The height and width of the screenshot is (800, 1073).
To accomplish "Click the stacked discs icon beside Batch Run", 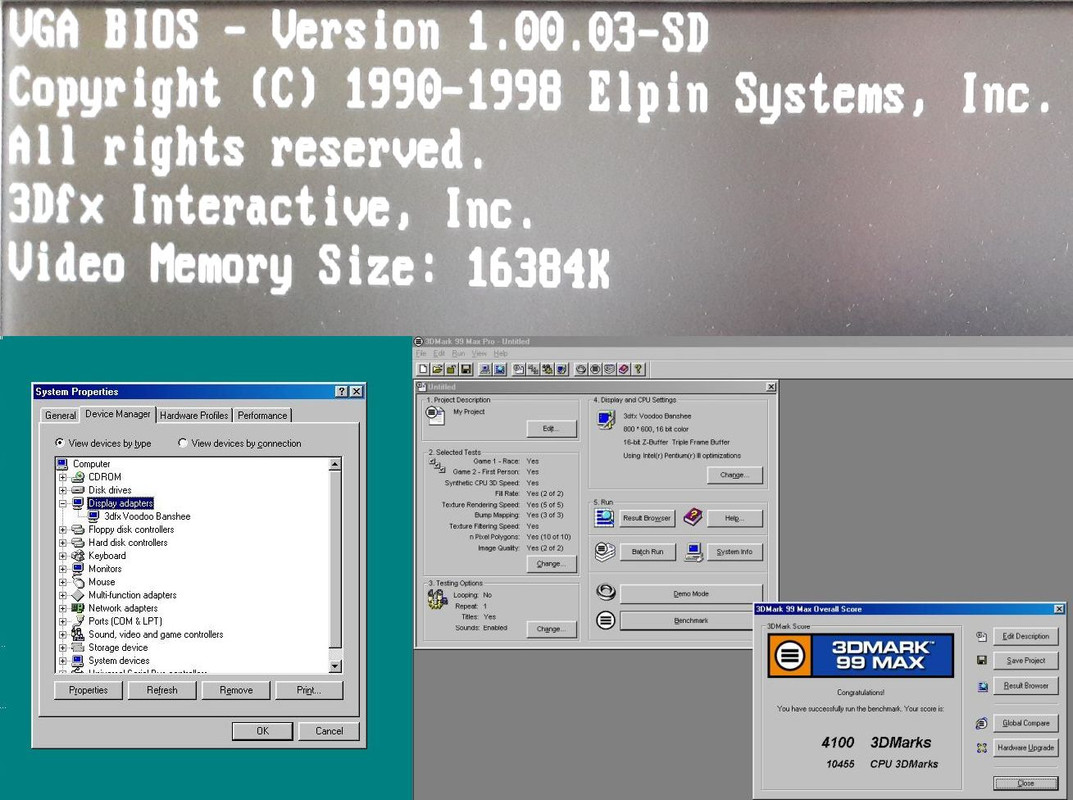I will click(604, 552).
